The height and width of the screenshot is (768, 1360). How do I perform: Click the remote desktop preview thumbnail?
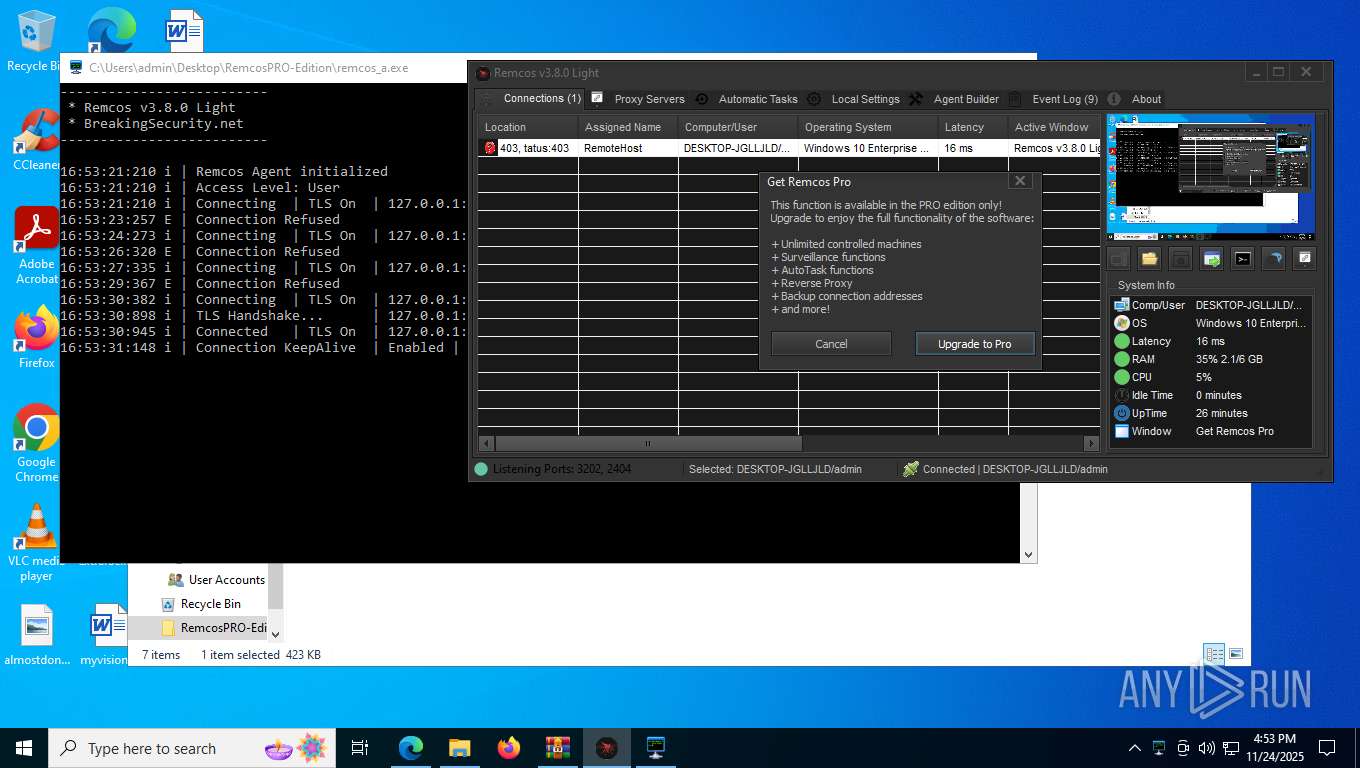tap(1212, 176)
